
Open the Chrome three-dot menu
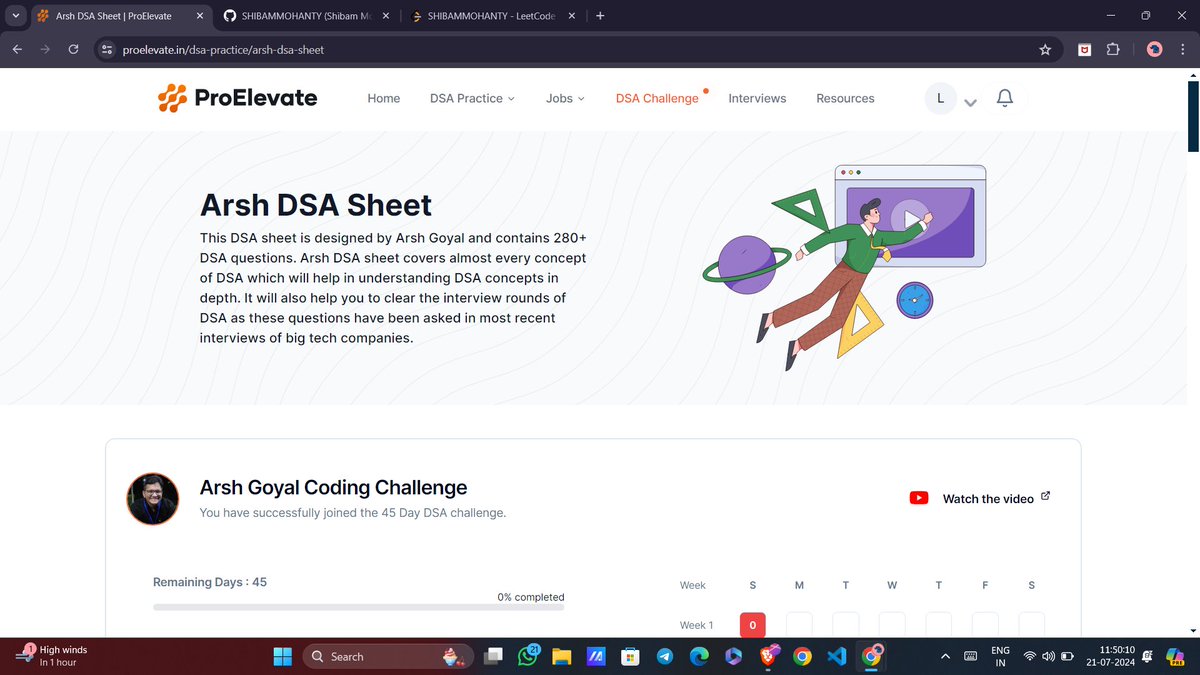click(x=1182, y=49)
